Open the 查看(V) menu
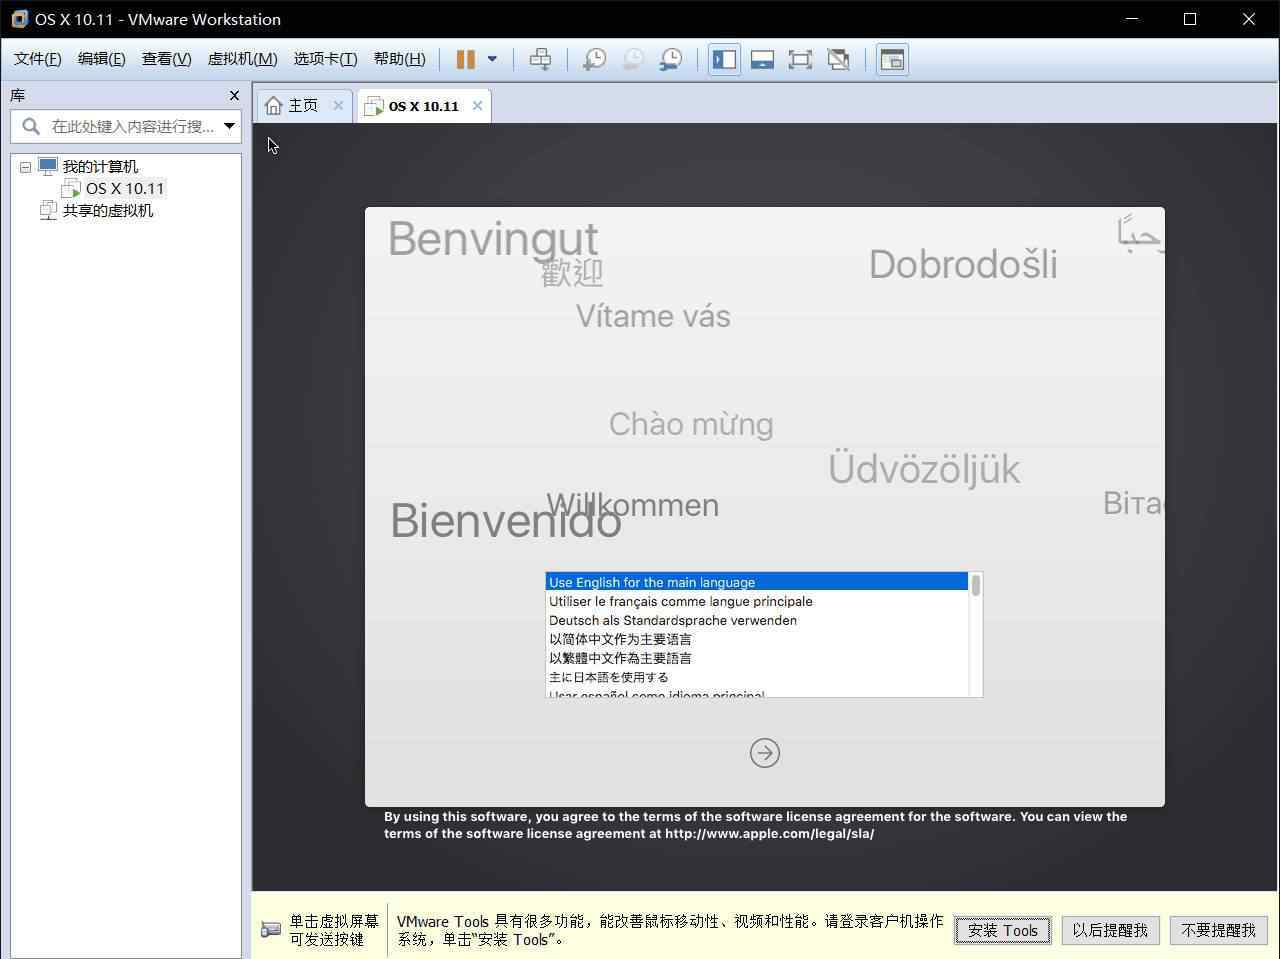Screen dimensions: 1280x959 coord(166,59)
